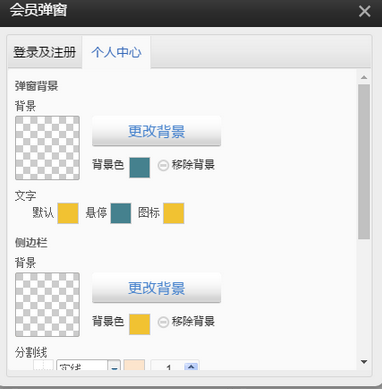Close the 会员弹窗 dialog

pyautogui.click(x=365, y=12)
